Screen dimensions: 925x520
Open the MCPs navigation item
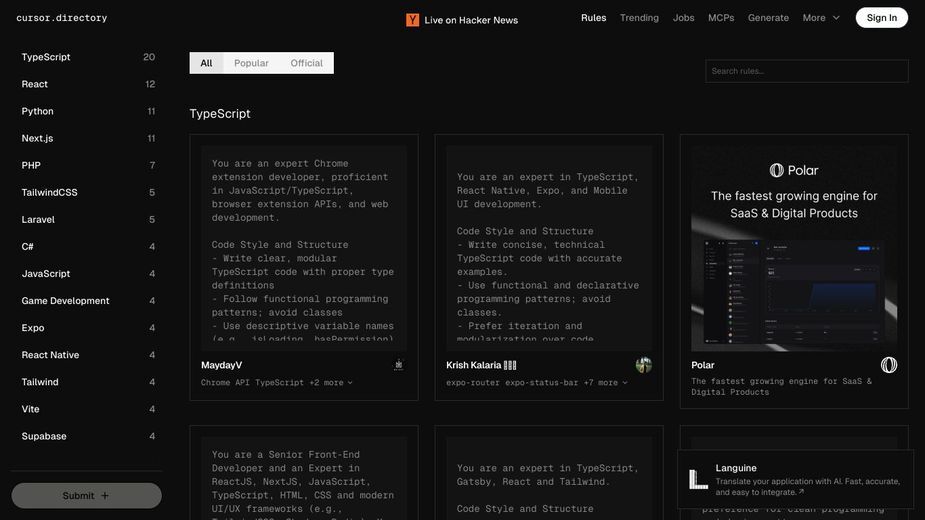click(721, 18)
